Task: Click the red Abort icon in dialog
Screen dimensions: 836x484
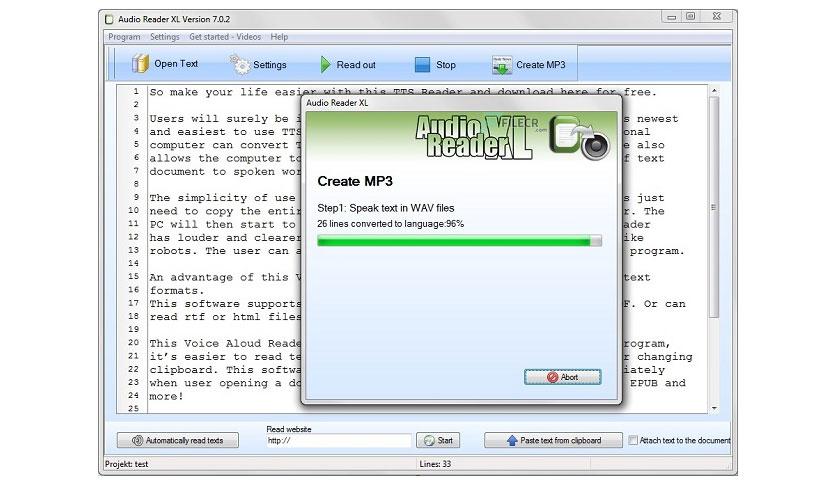Action: 552,377
